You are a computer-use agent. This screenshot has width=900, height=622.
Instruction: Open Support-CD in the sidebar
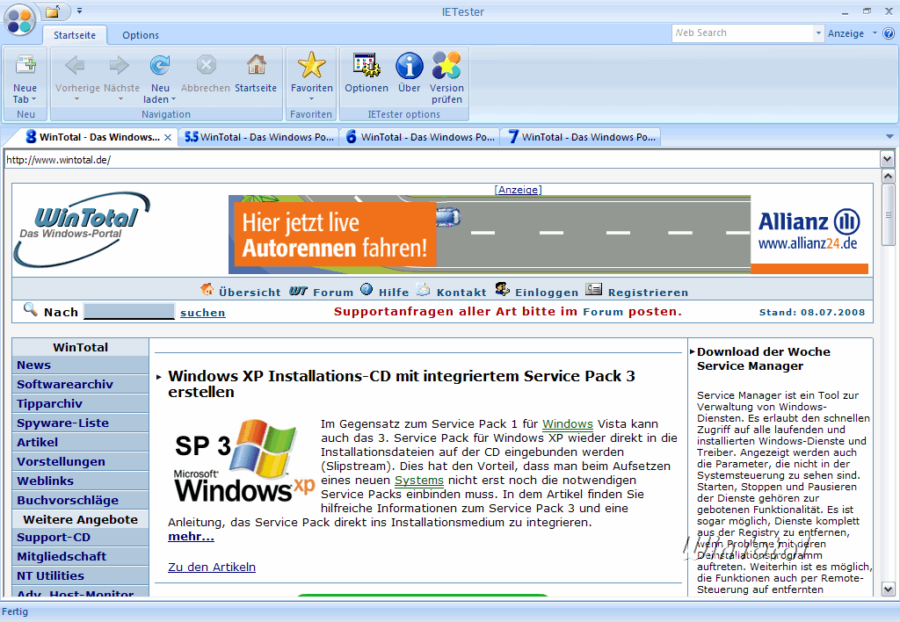click(x=80, y=537)
